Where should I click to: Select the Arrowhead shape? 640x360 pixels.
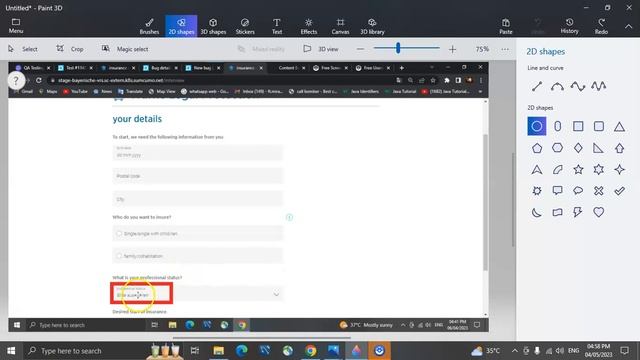(537, 169)
